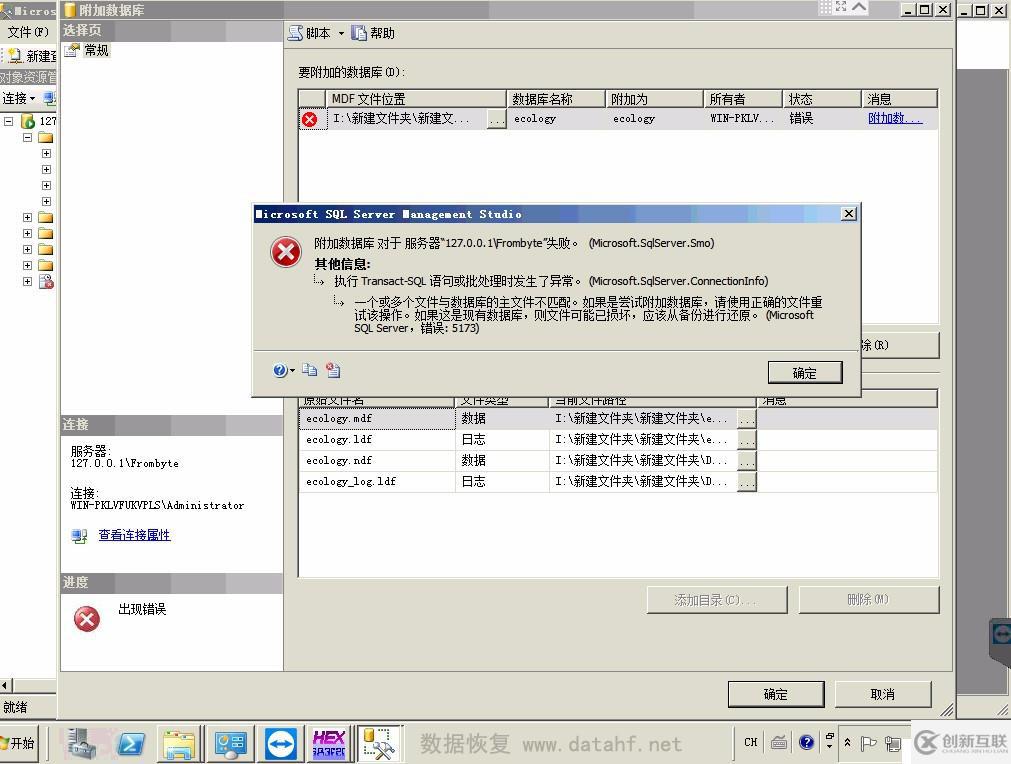Click the left arrow of Object Explorer scrollbar
The width and height of the screenshot is (1011, 764).
coord(5,685)
